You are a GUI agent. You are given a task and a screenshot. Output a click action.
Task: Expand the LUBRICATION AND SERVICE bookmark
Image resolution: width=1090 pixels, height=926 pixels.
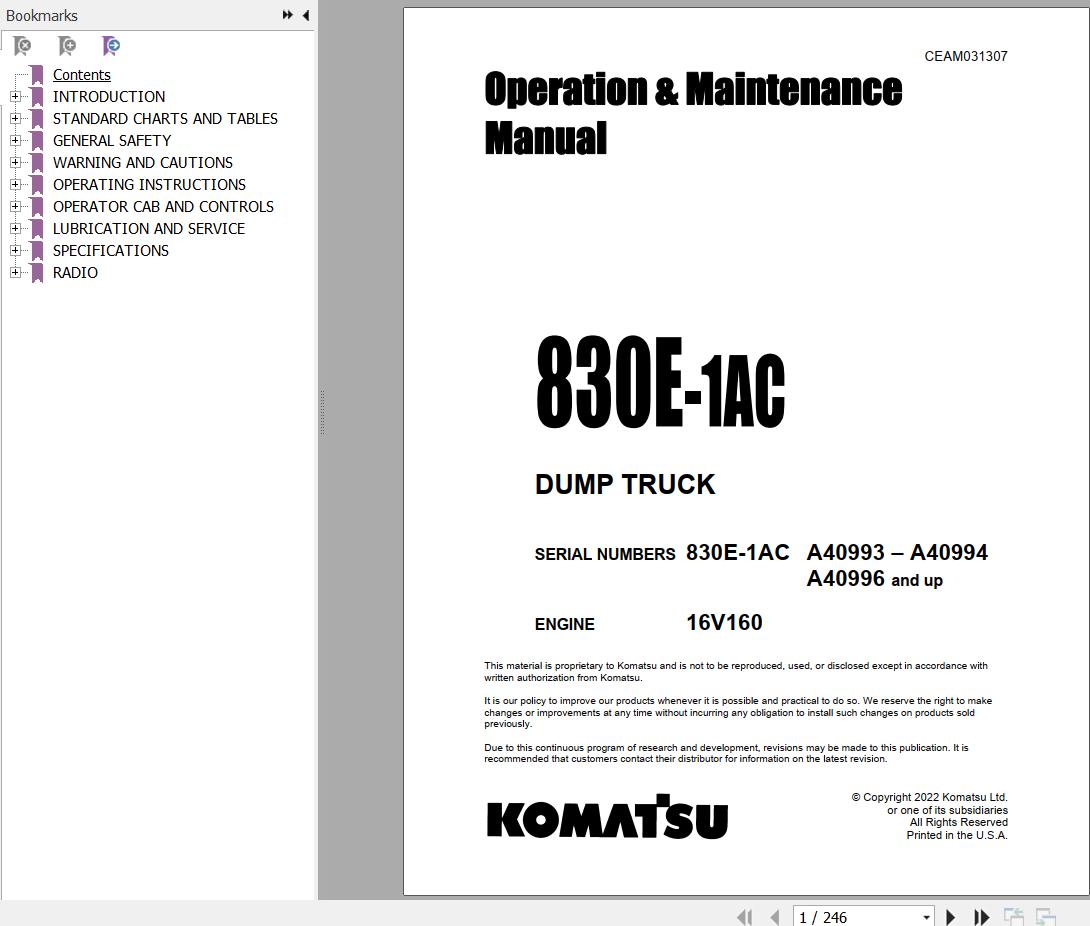pos(15,229)
